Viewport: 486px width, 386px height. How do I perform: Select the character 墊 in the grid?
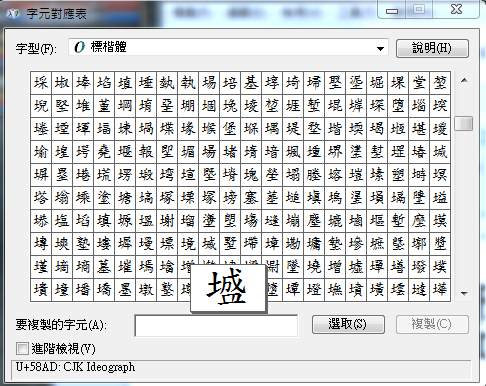tap(335, 244)
